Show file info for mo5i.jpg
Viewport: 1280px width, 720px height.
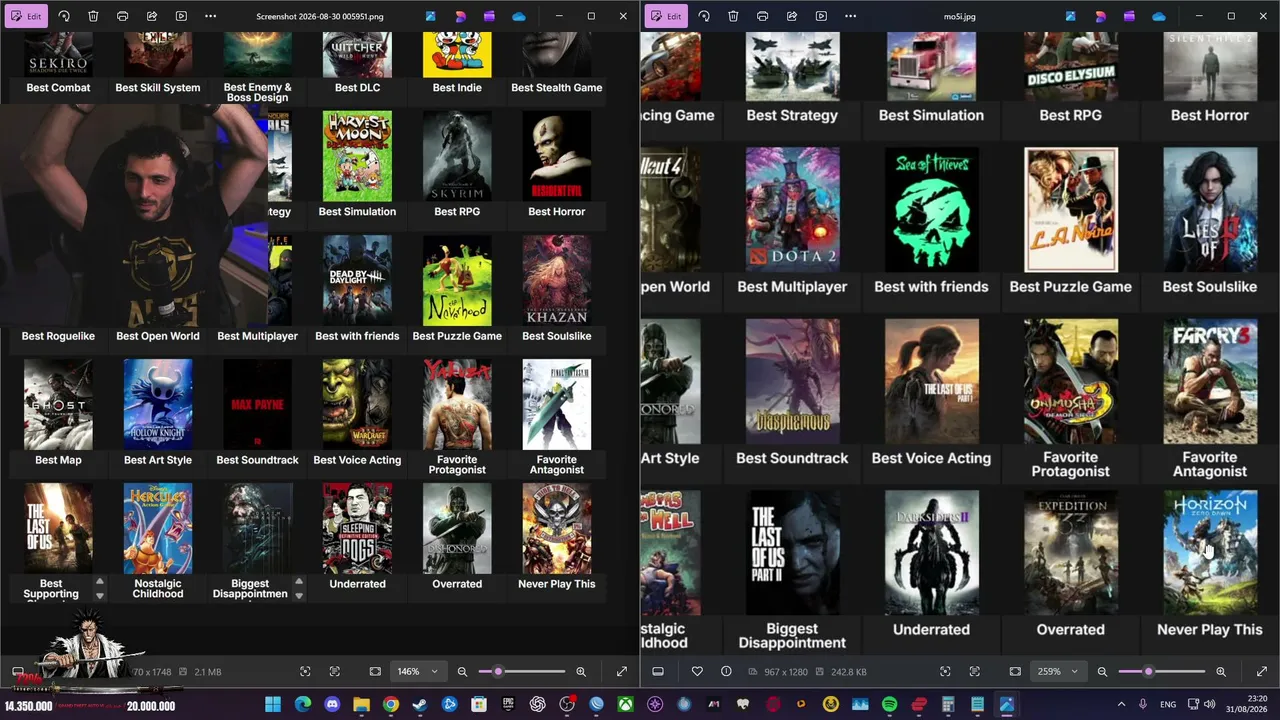click(726, 672)
